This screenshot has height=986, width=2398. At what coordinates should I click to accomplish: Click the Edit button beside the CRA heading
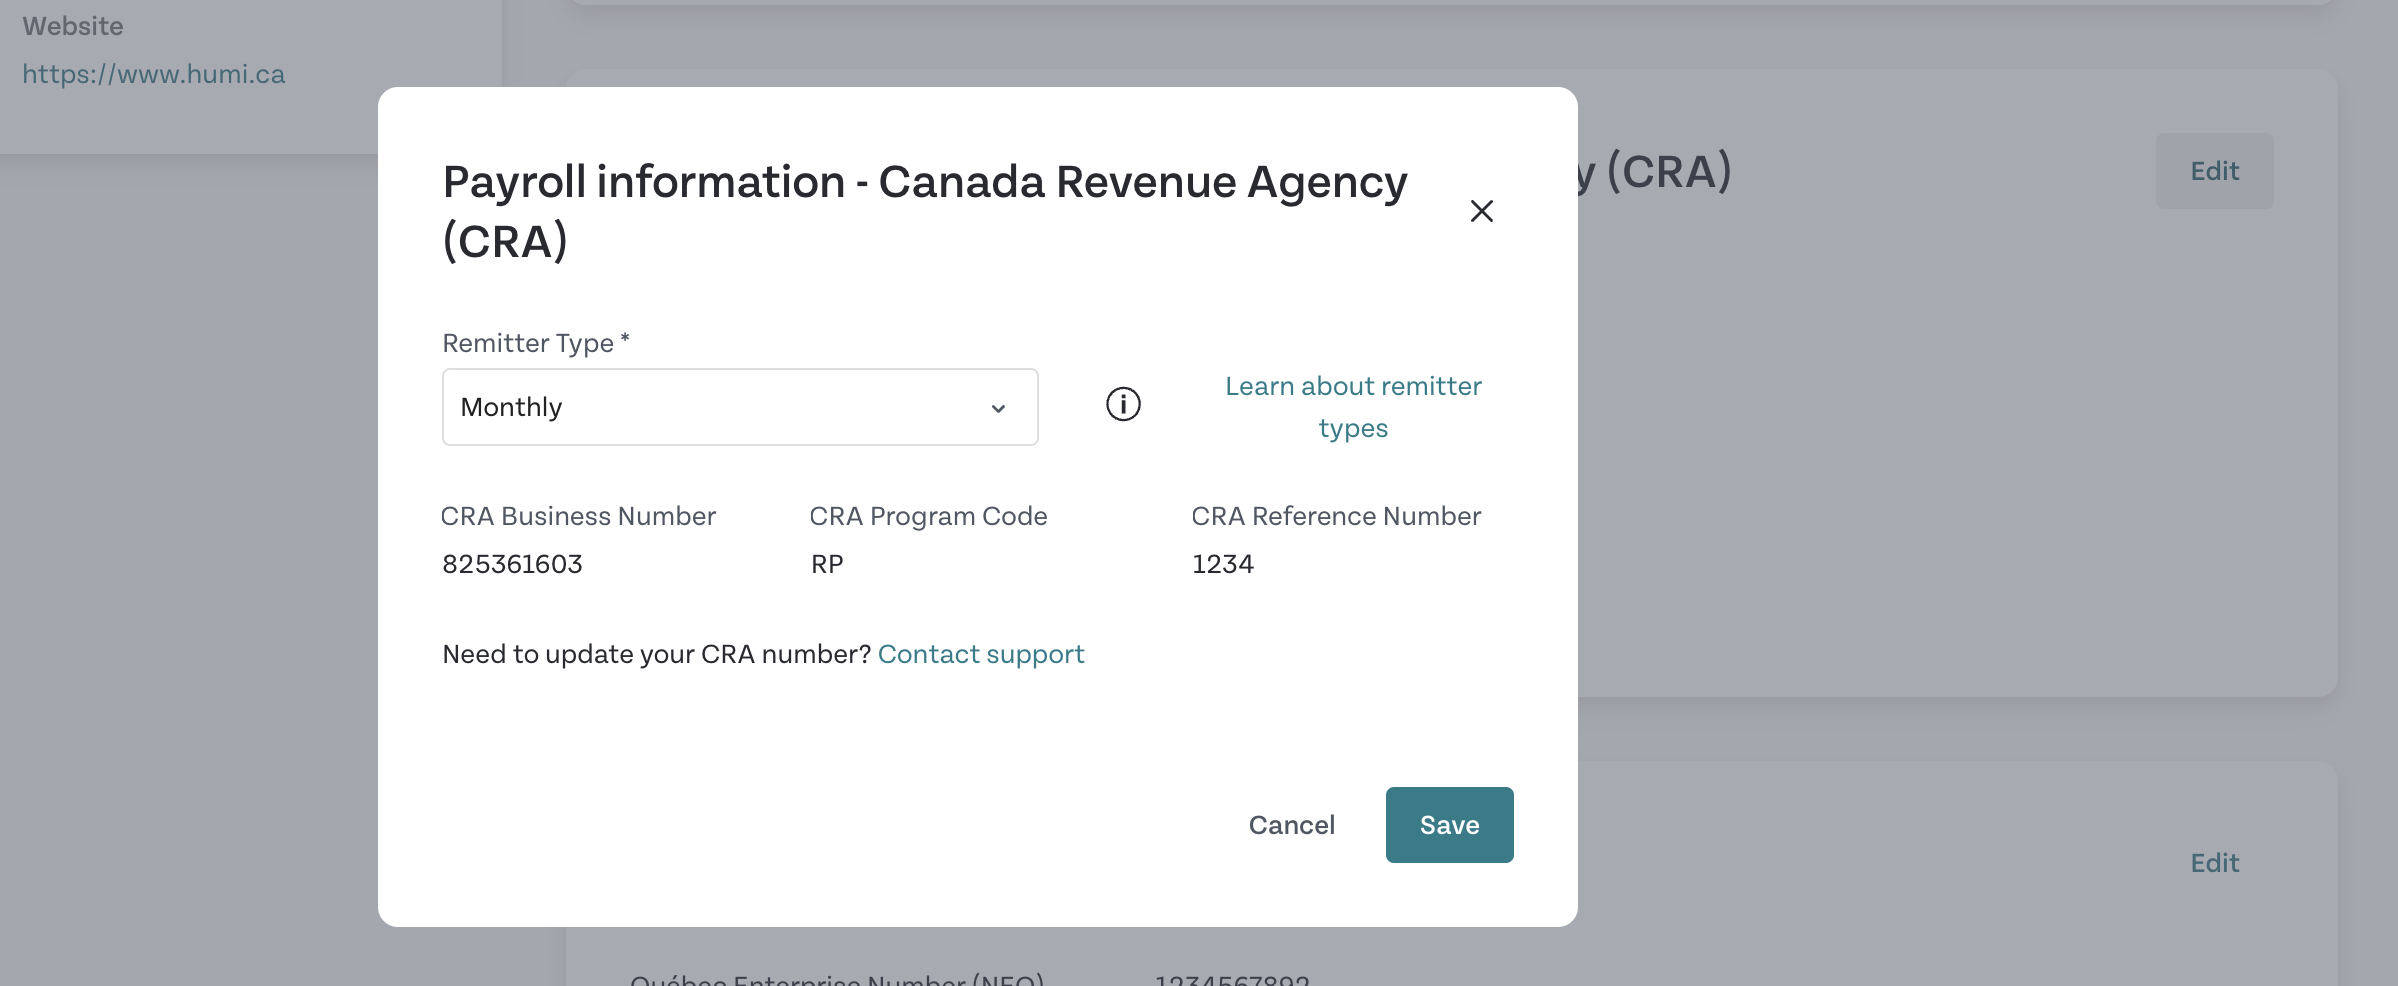(x=2214, y=171)
